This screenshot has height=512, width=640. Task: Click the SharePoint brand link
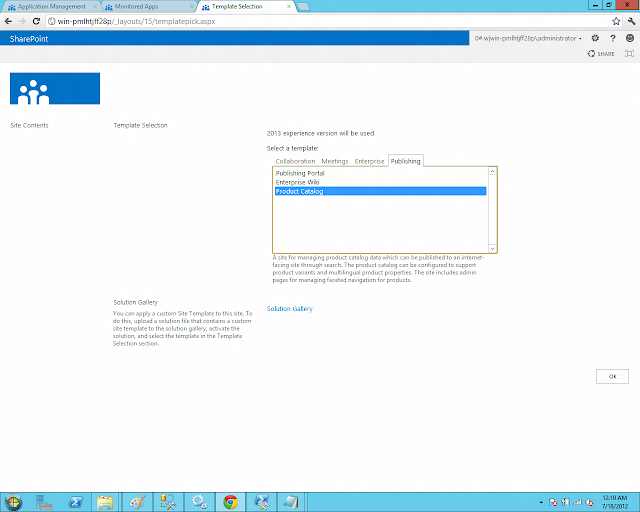[29, 39]
